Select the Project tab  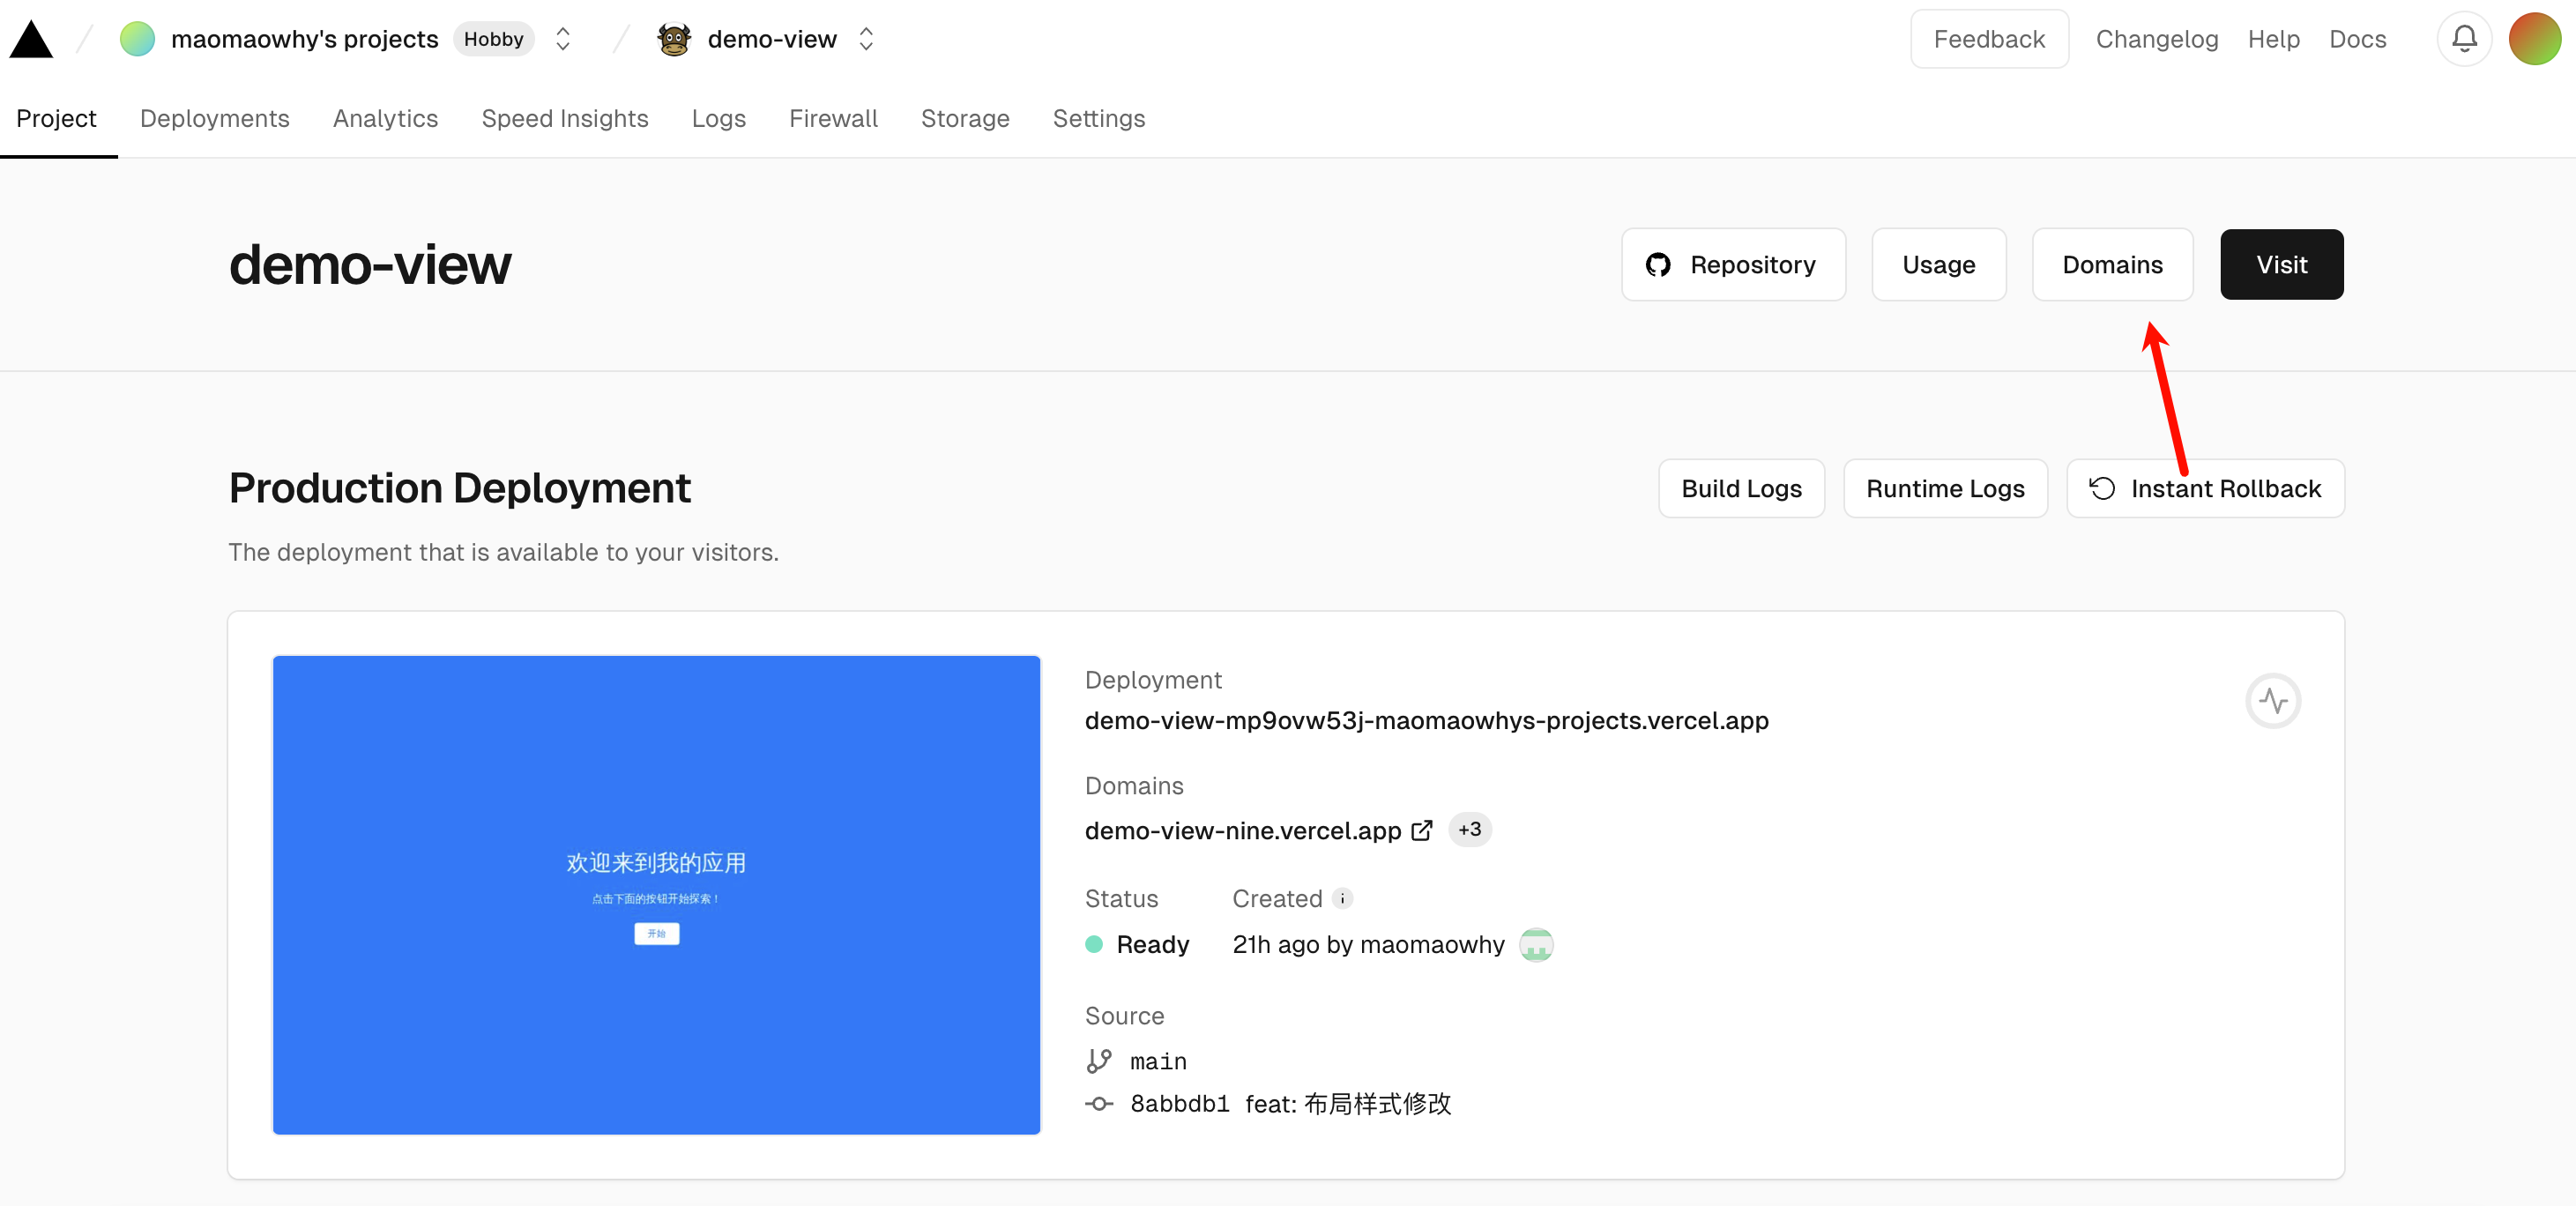coord(56,118)
